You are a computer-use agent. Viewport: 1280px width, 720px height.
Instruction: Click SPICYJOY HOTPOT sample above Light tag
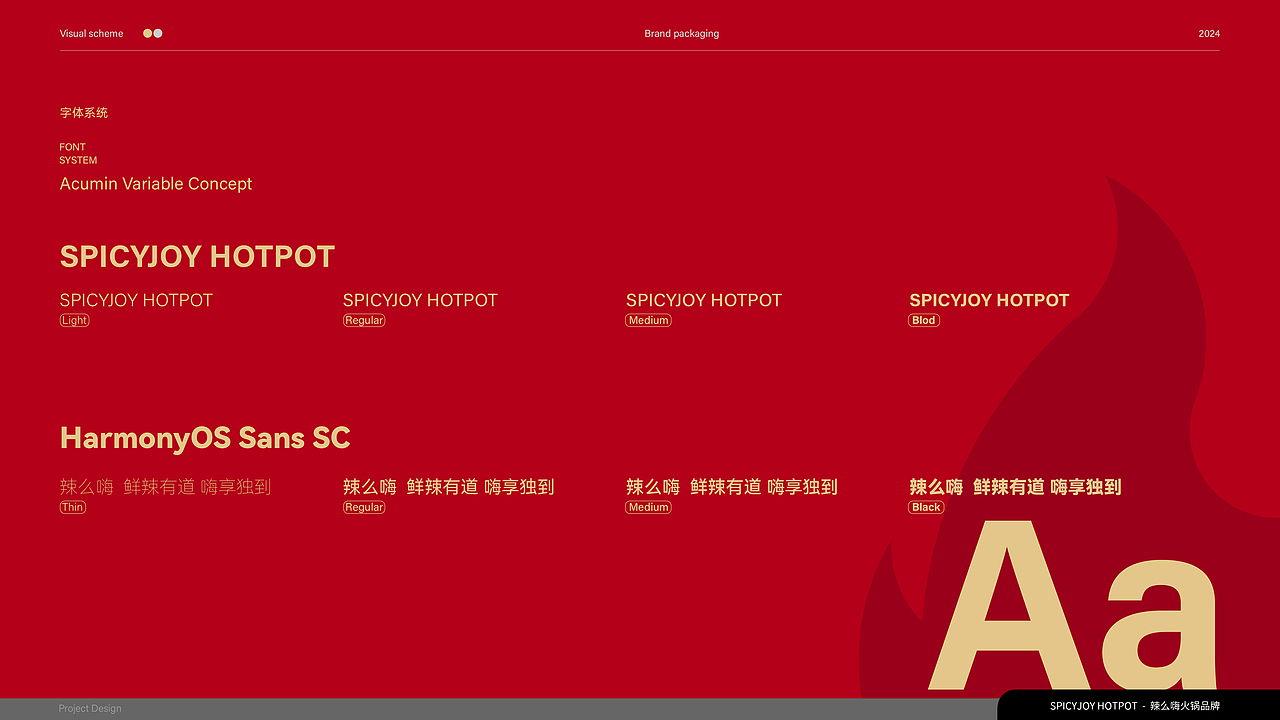point(136,300)
